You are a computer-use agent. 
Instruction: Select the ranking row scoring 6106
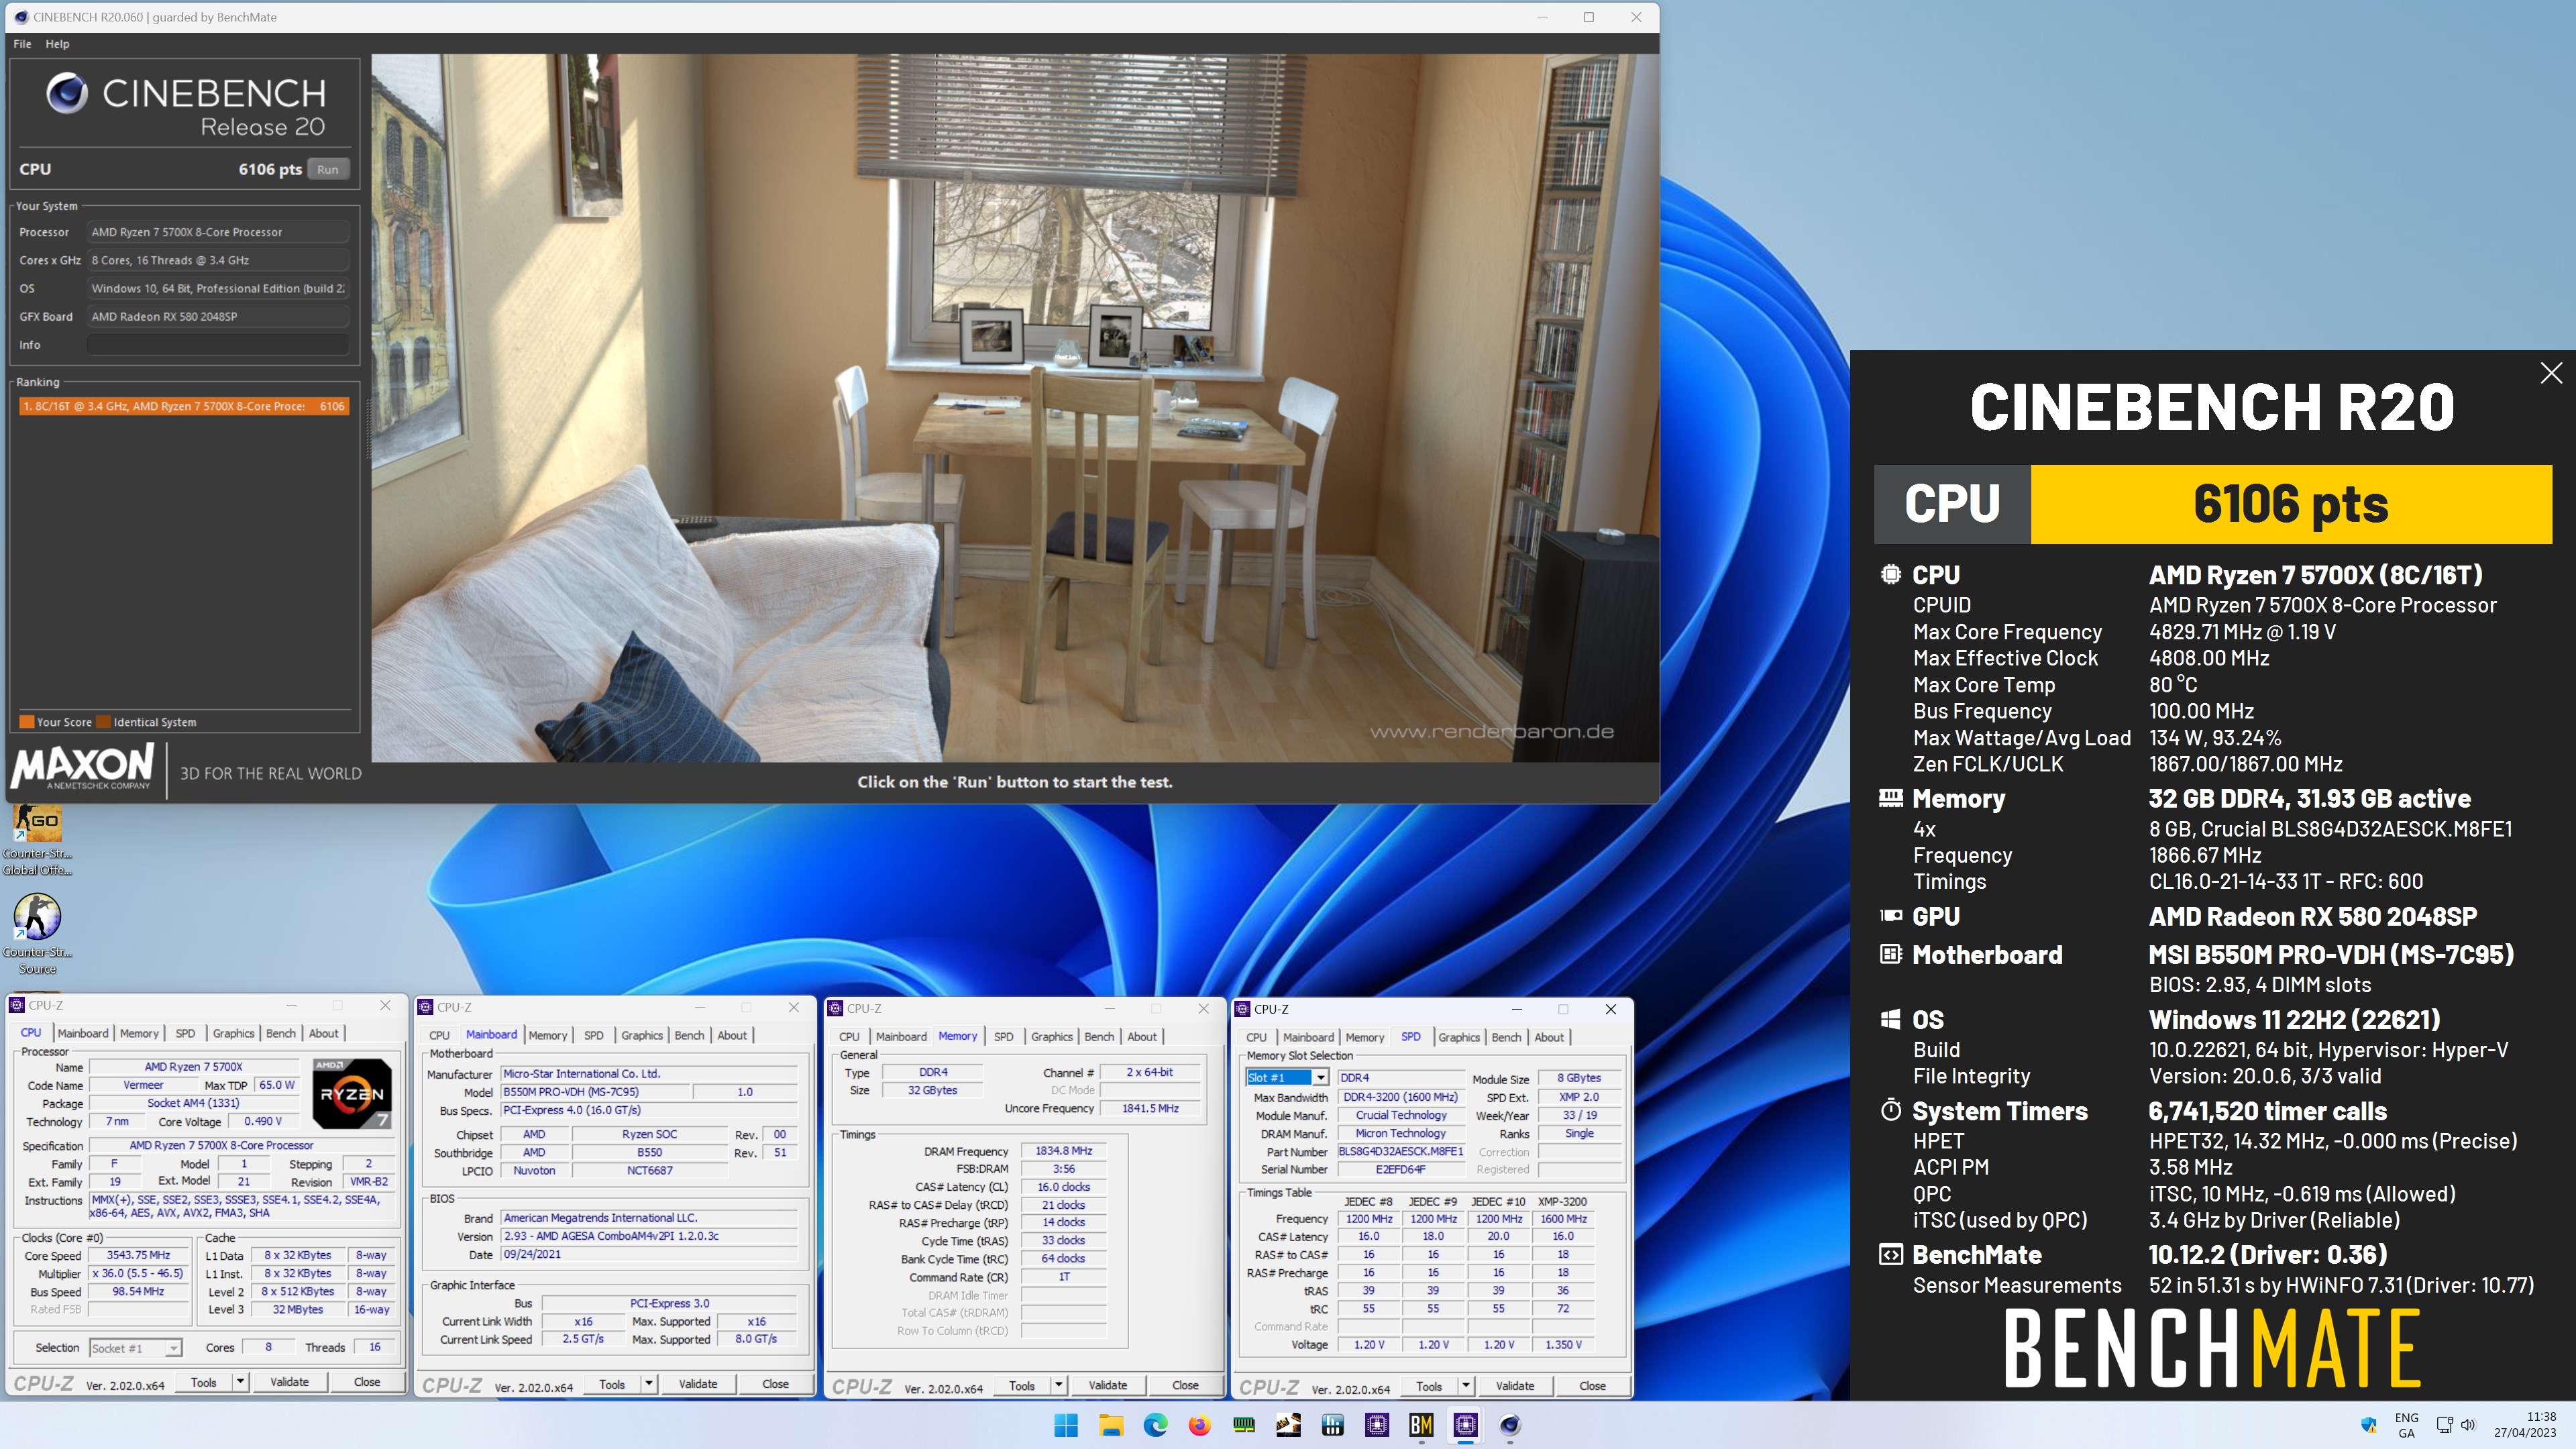(x=184, y=406)
